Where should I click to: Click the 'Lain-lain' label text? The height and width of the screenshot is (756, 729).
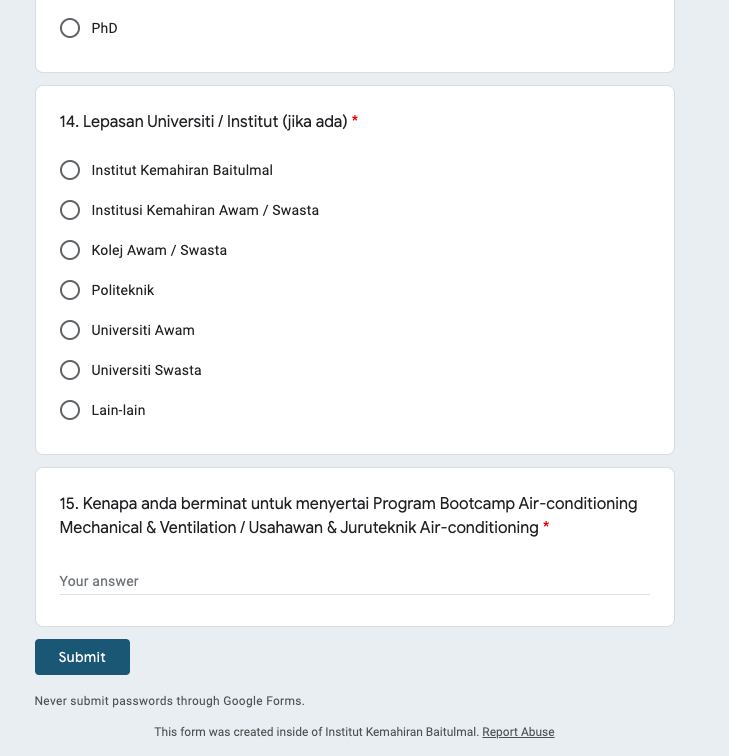coord(118,410)
